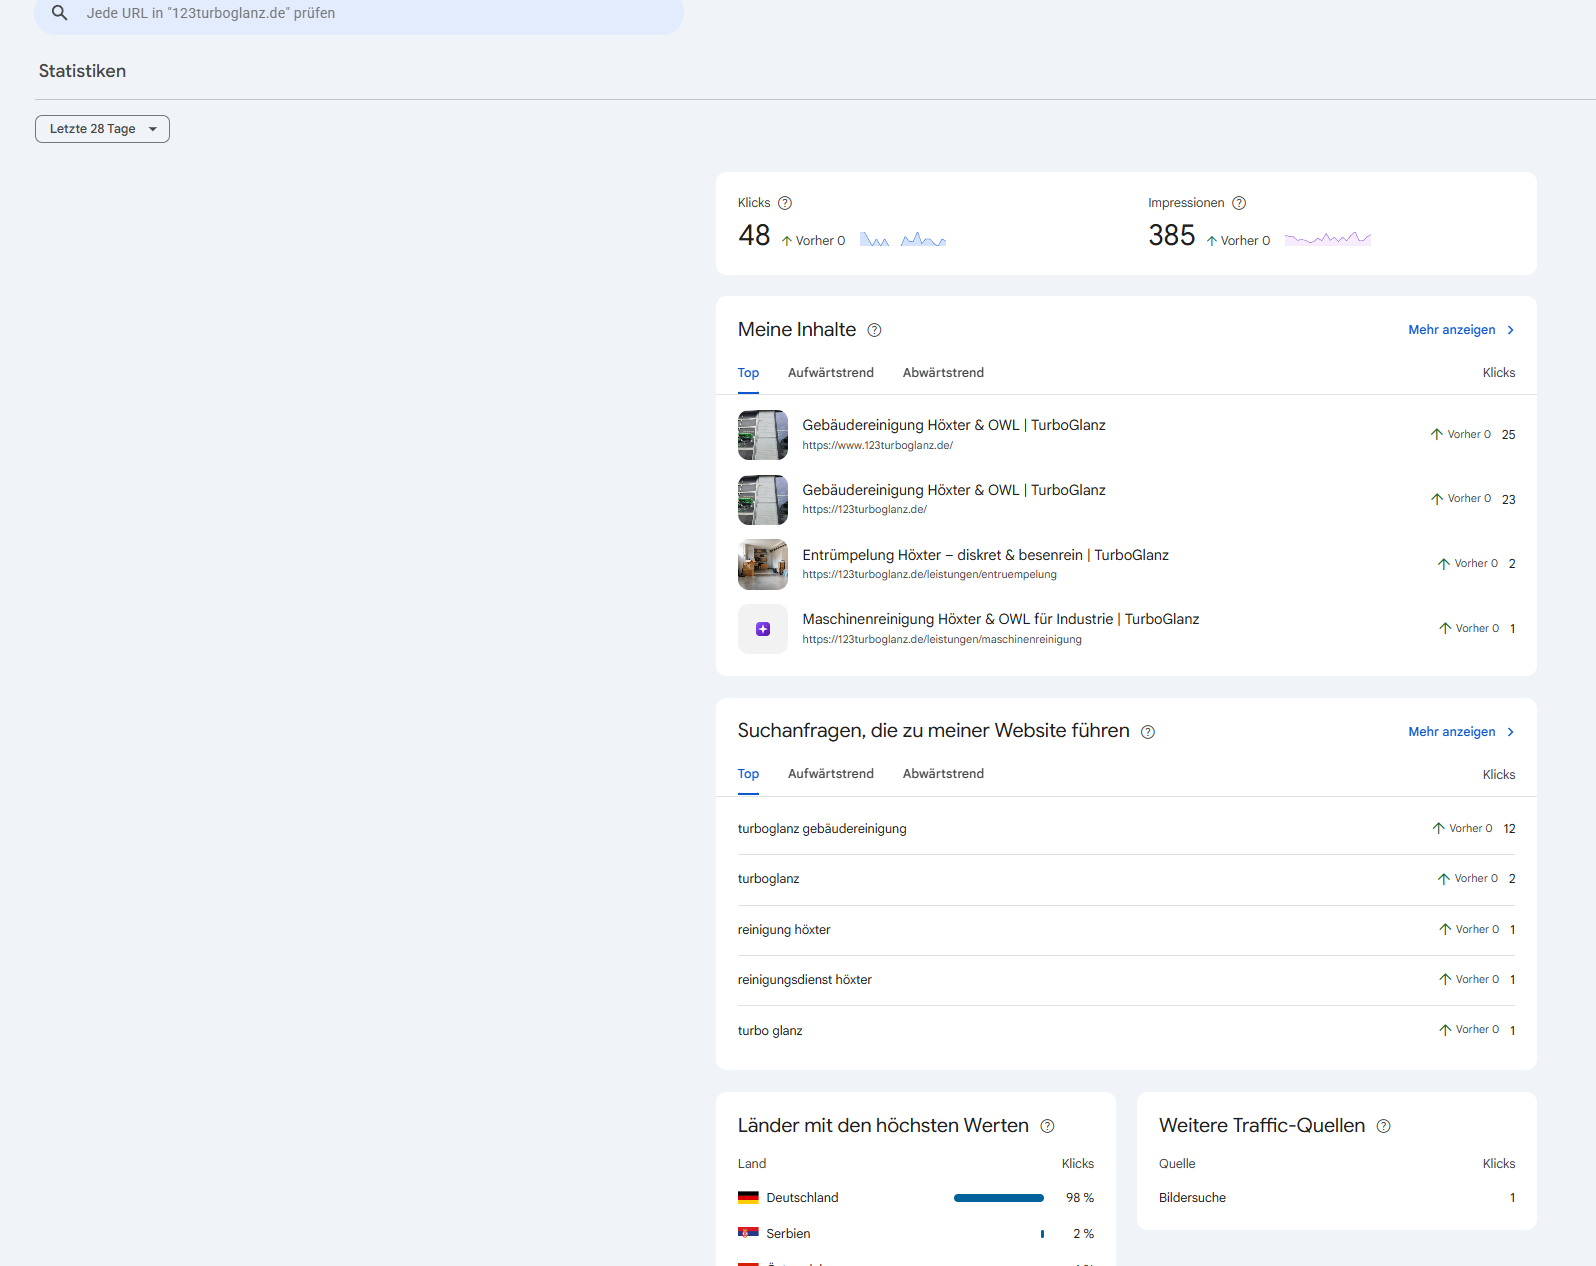1596x1266 pixels.
Task: Open the Entrümpelung Höxter page link
Action: (985, 555)
